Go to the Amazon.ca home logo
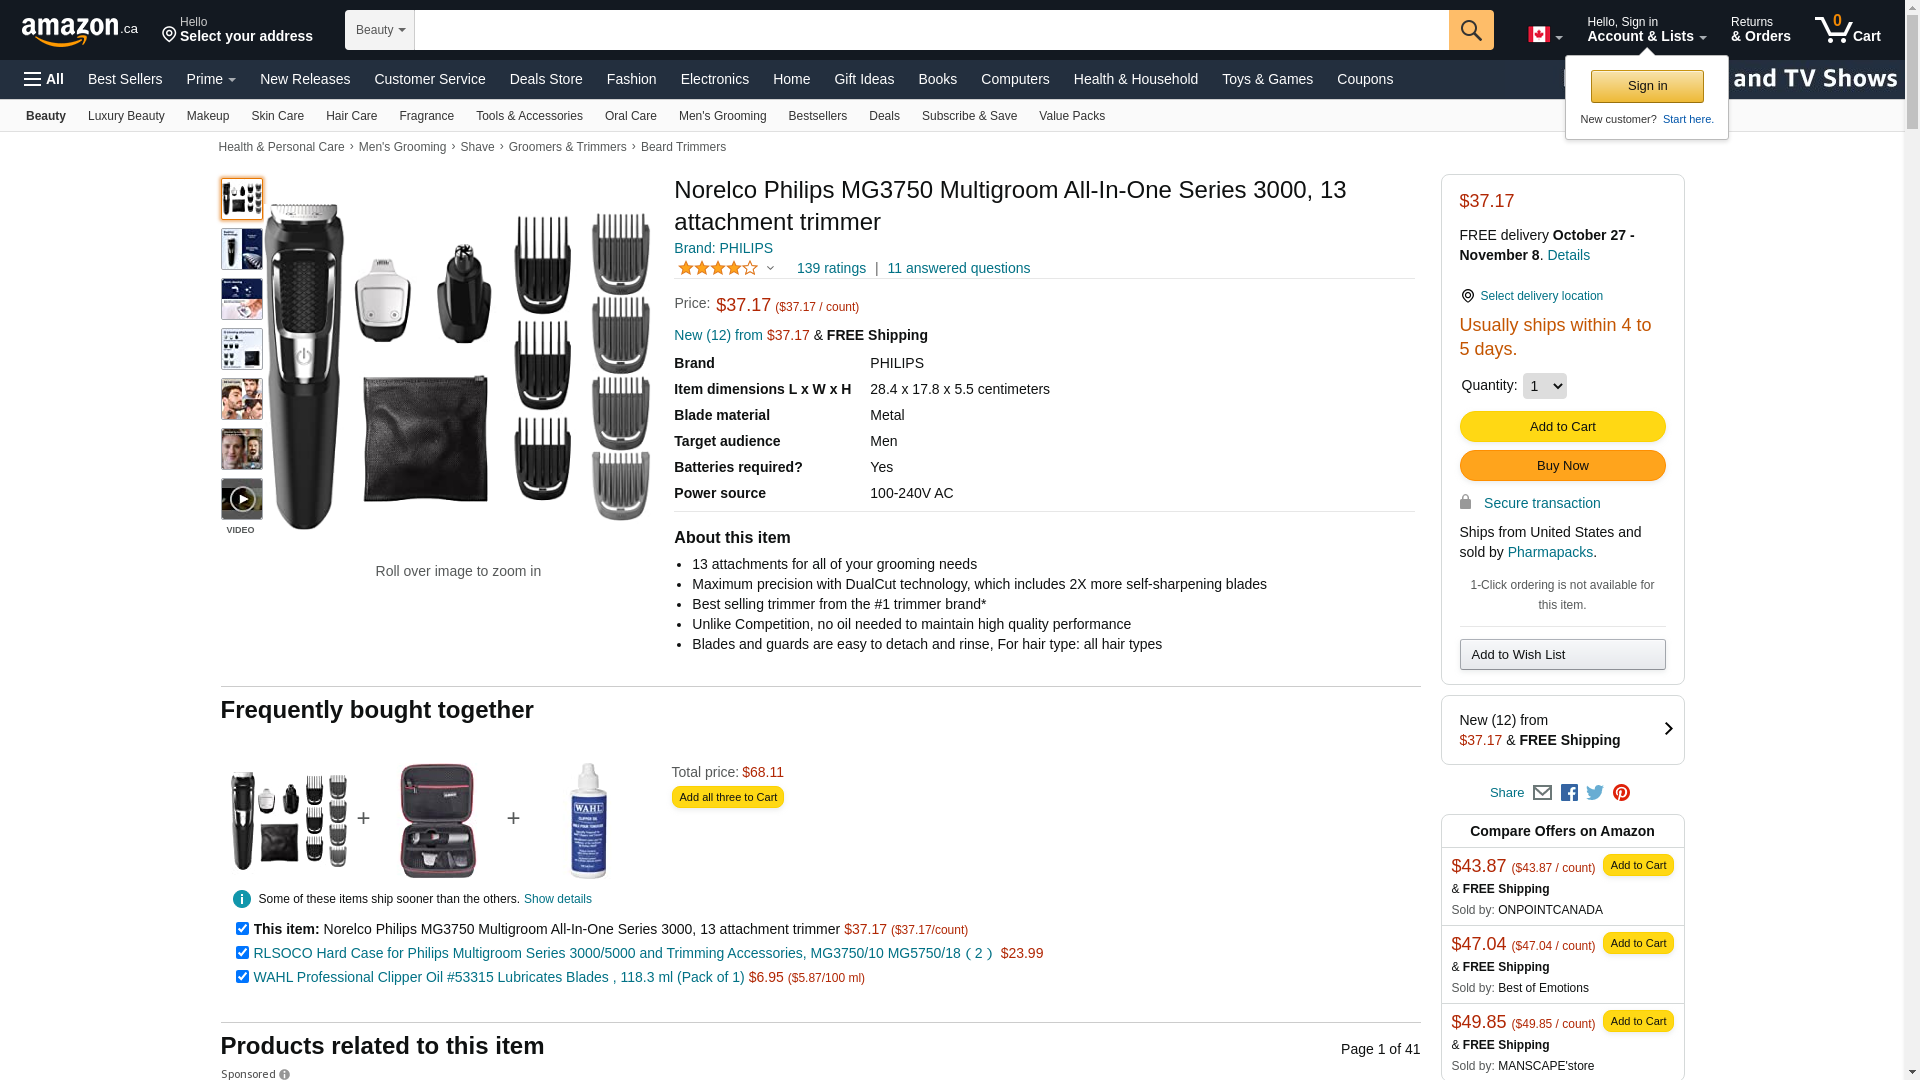Screen dimensions: 1920x1080 point(79,31)
